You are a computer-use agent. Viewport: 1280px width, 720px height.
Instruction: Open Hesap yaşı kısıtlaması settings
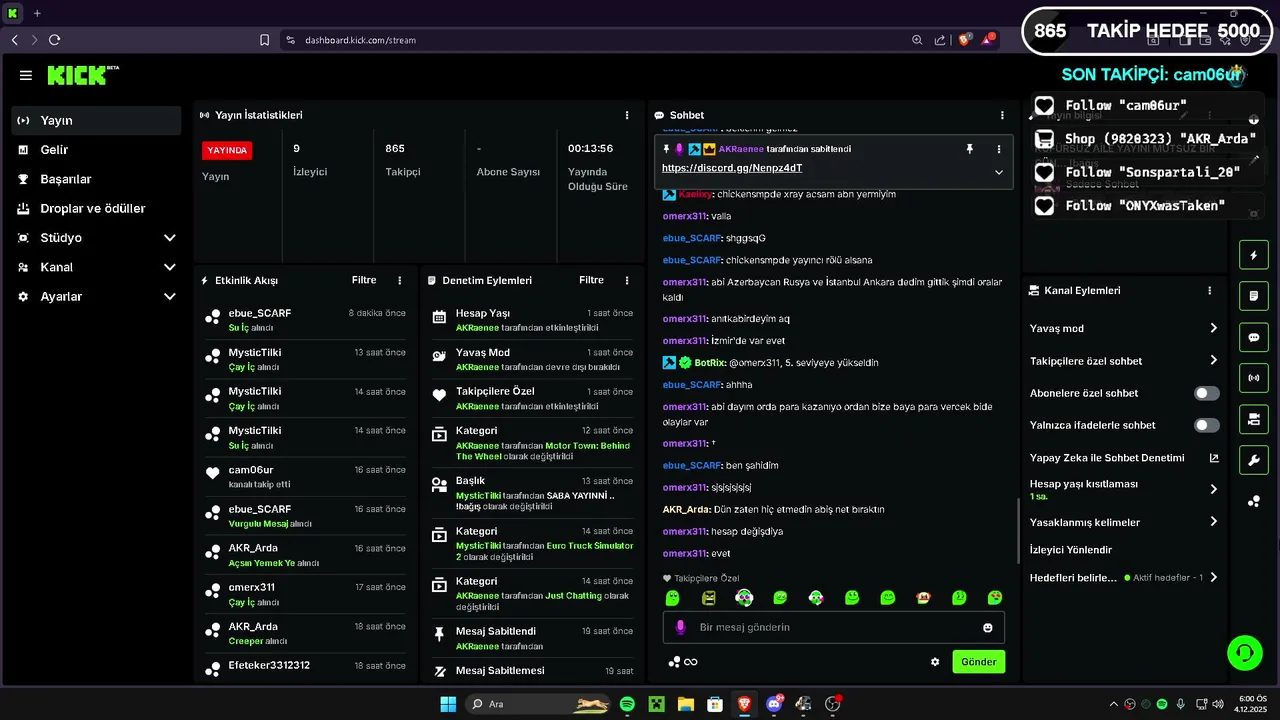1124,489
